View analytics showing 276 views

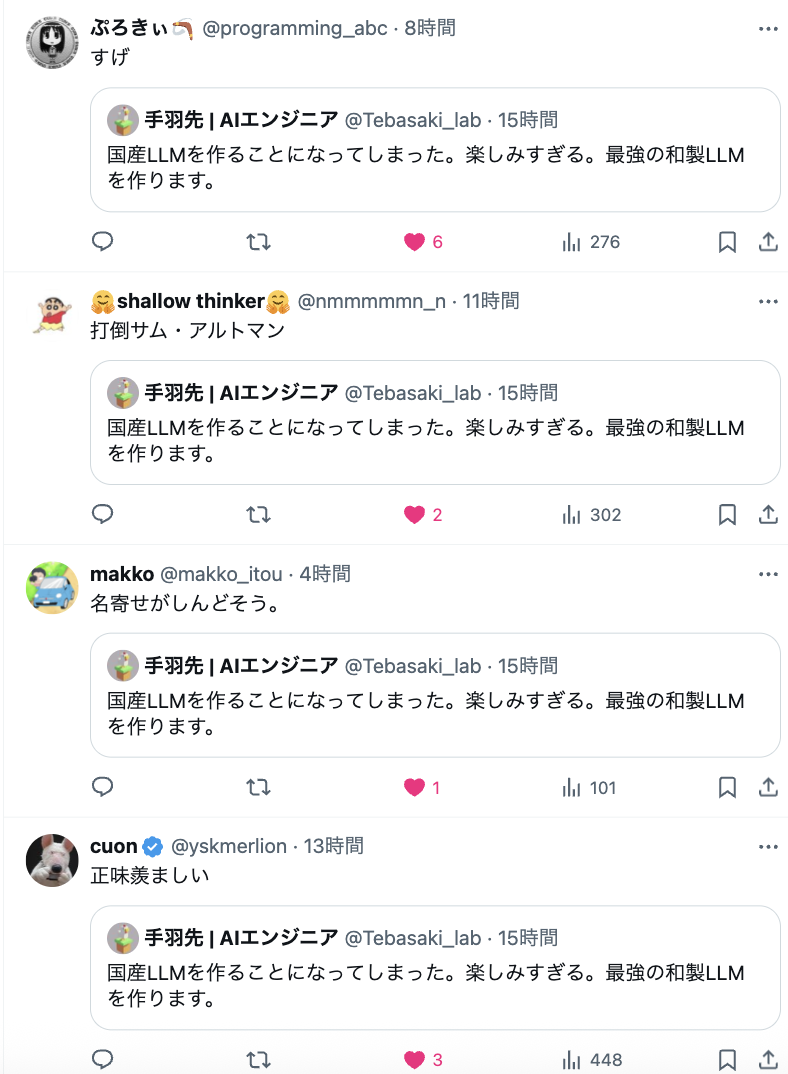pos(592,242)
